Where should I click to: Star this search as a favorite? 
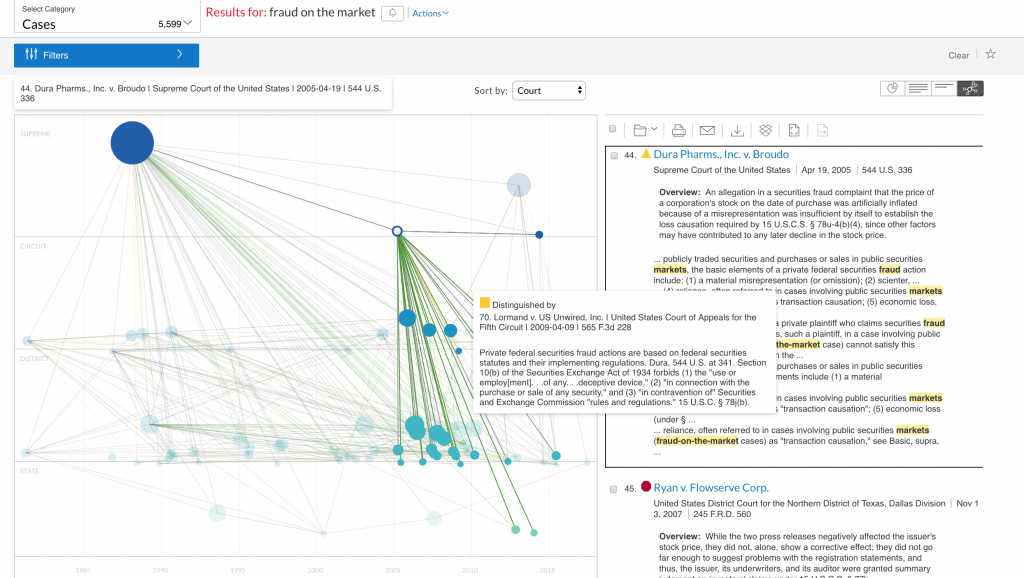pyautogui.click(x=989, y=55)
